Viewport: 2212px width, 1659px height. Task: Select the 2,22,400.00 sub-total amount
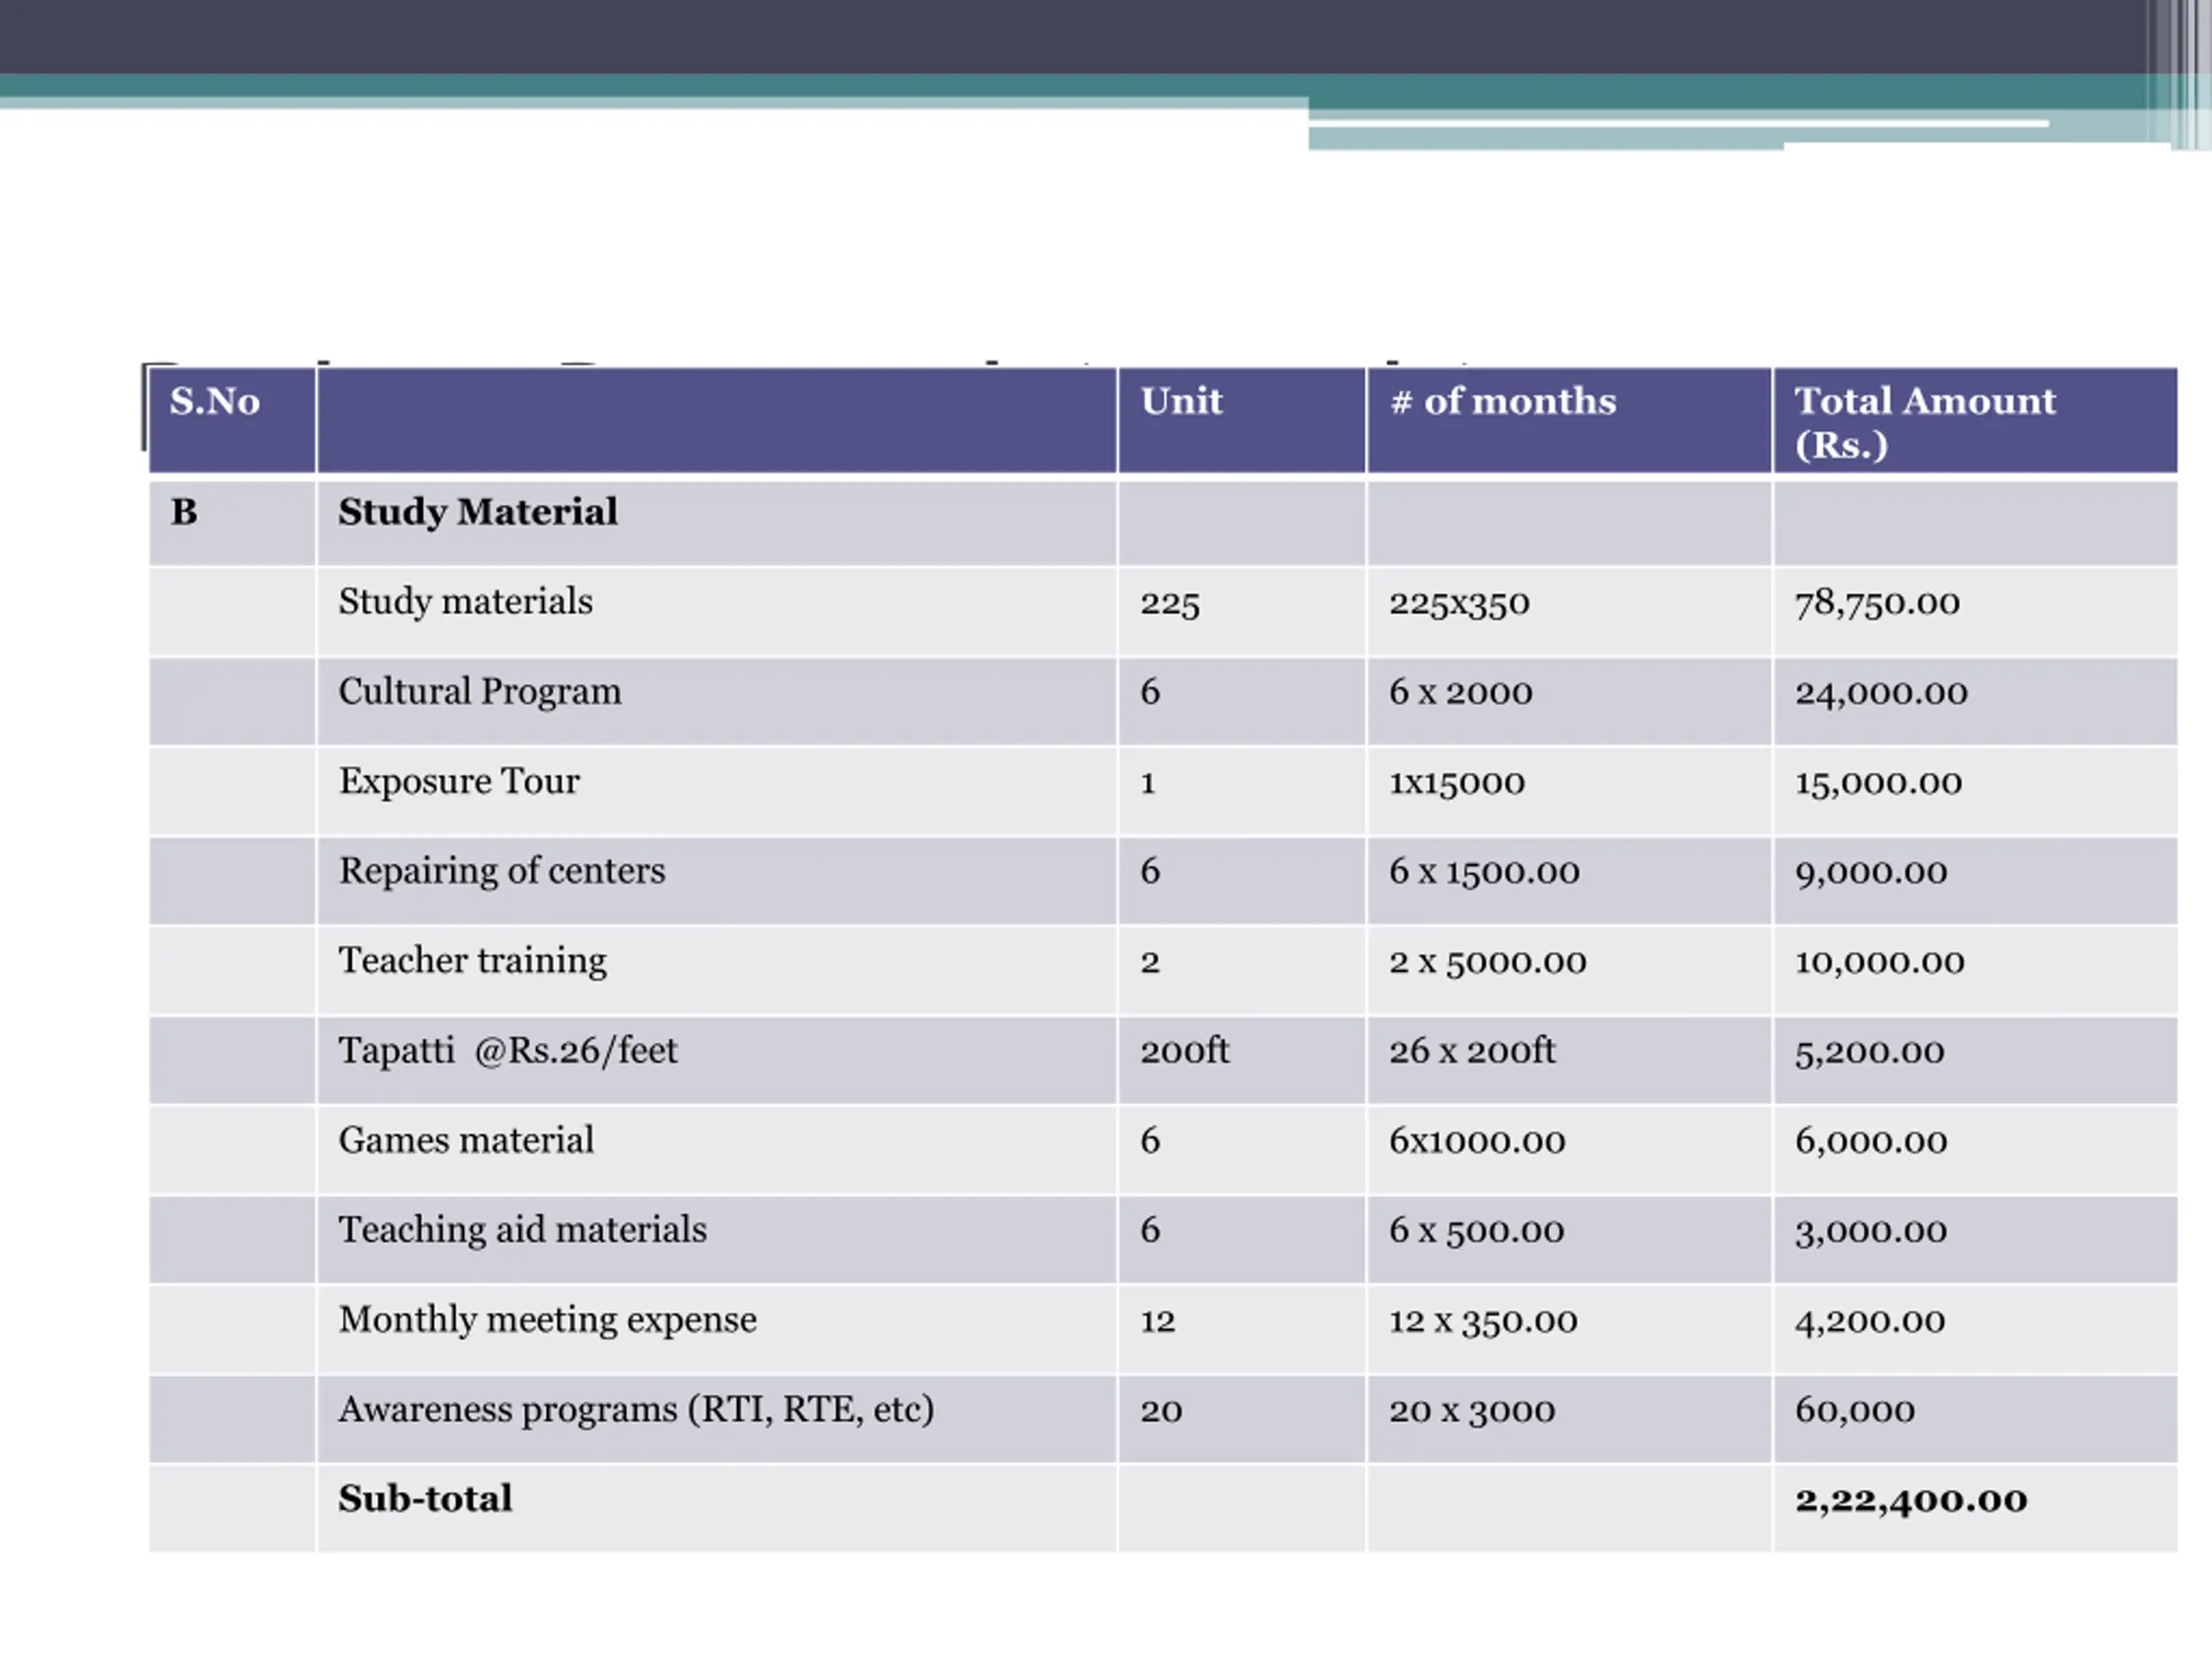(1910, 1500)
